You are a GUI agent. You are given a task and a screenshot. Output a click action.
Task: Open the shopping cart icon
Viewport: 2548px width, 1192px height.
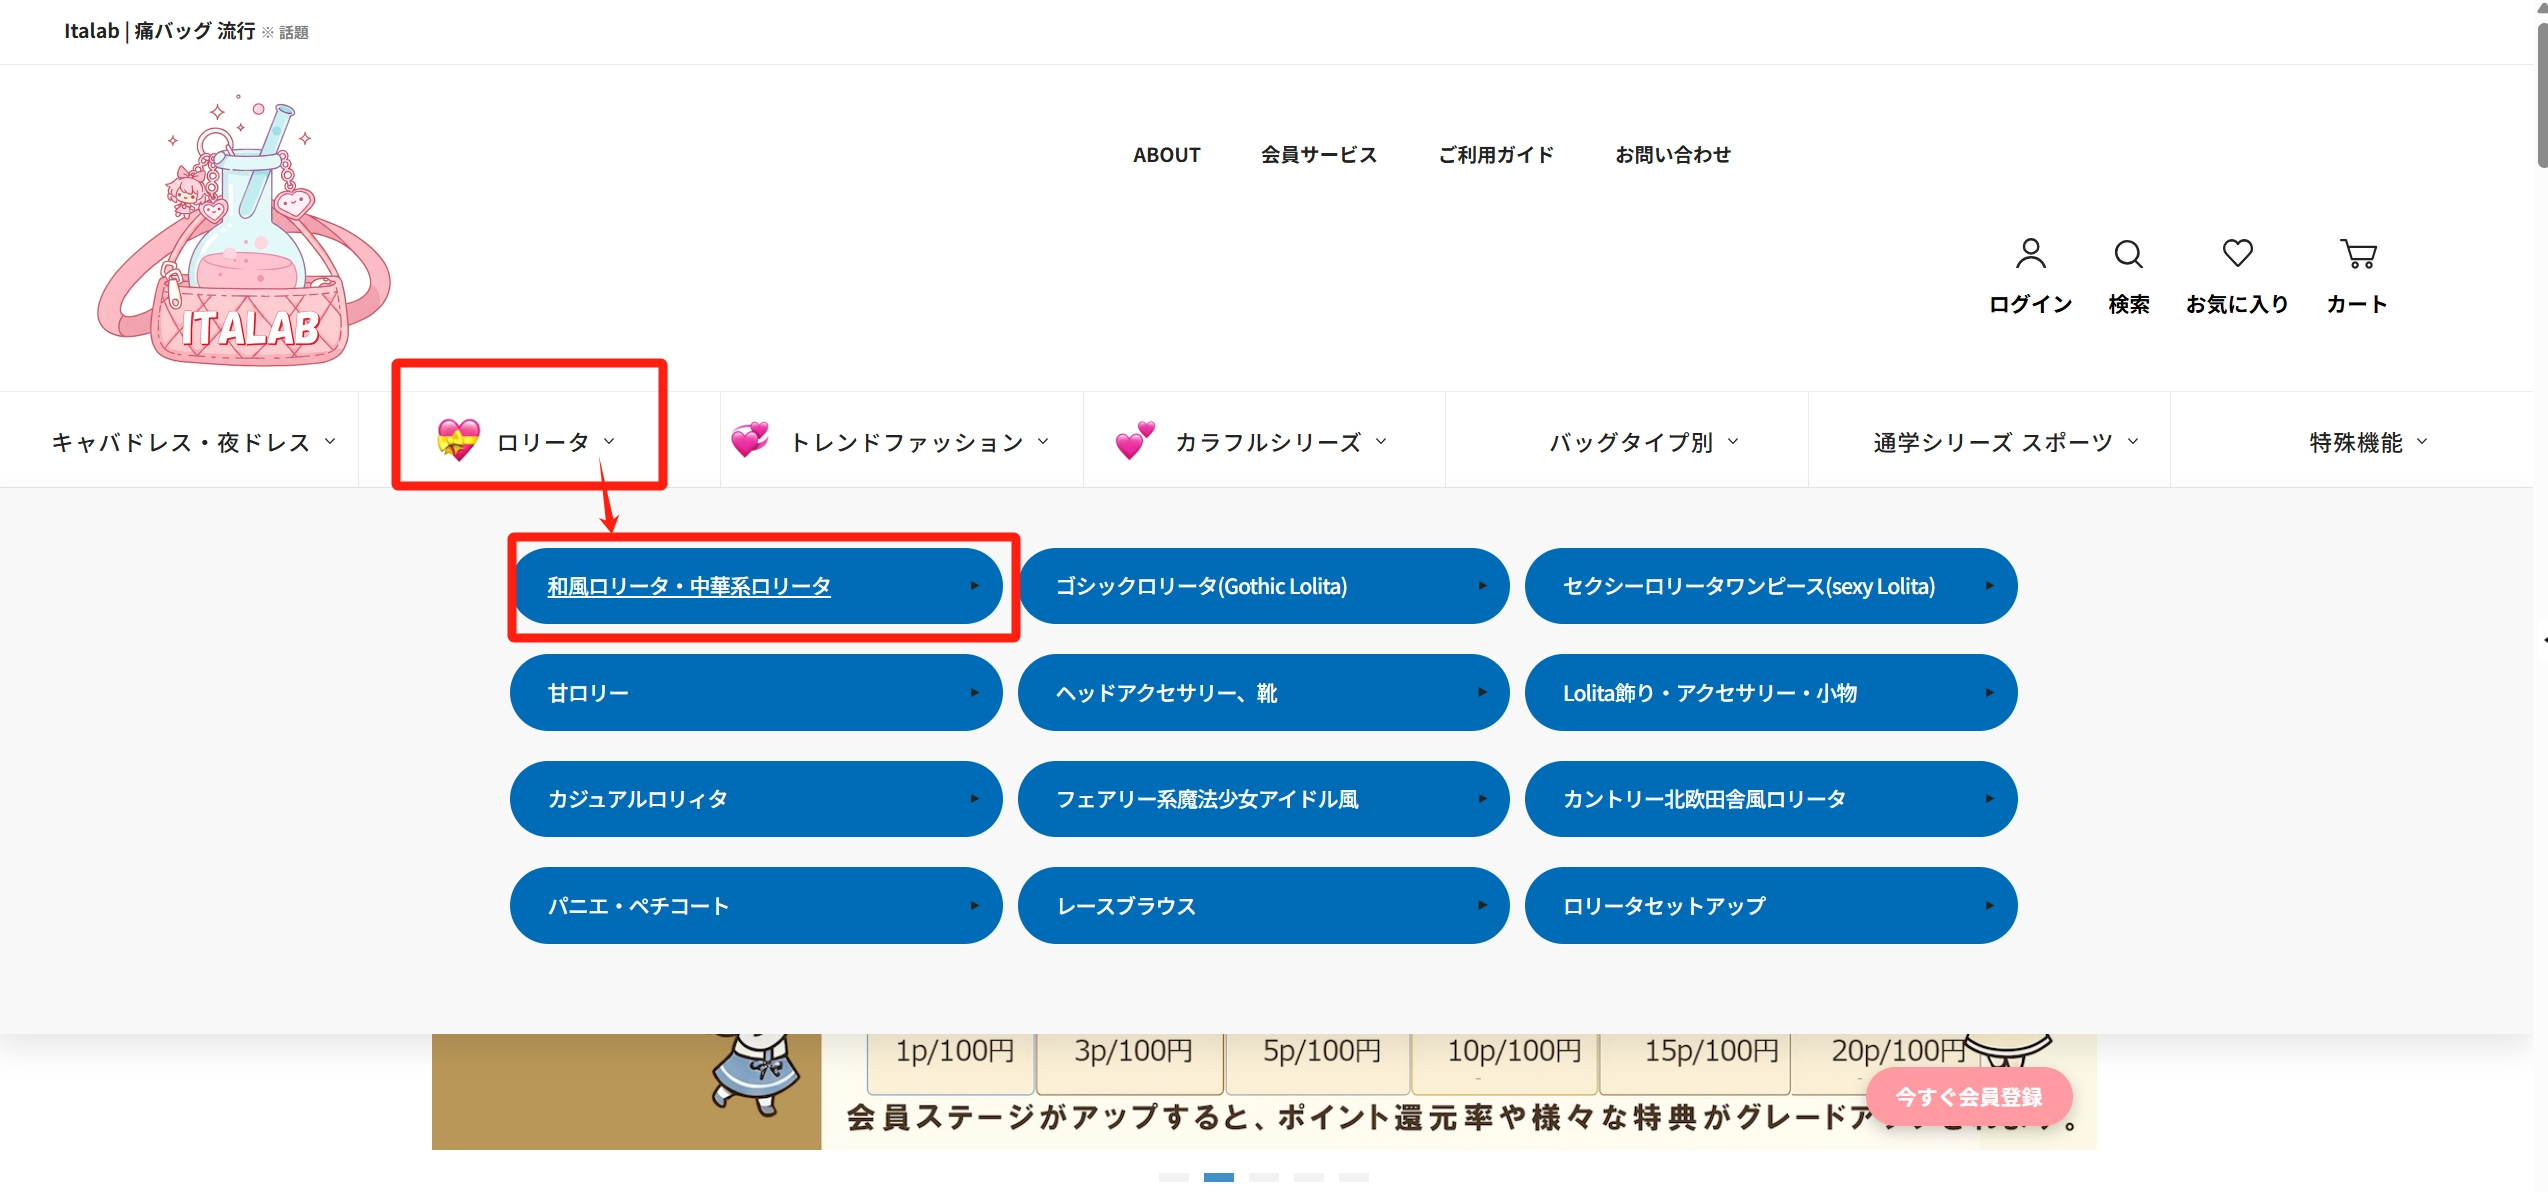click(x=2358, y=254)
